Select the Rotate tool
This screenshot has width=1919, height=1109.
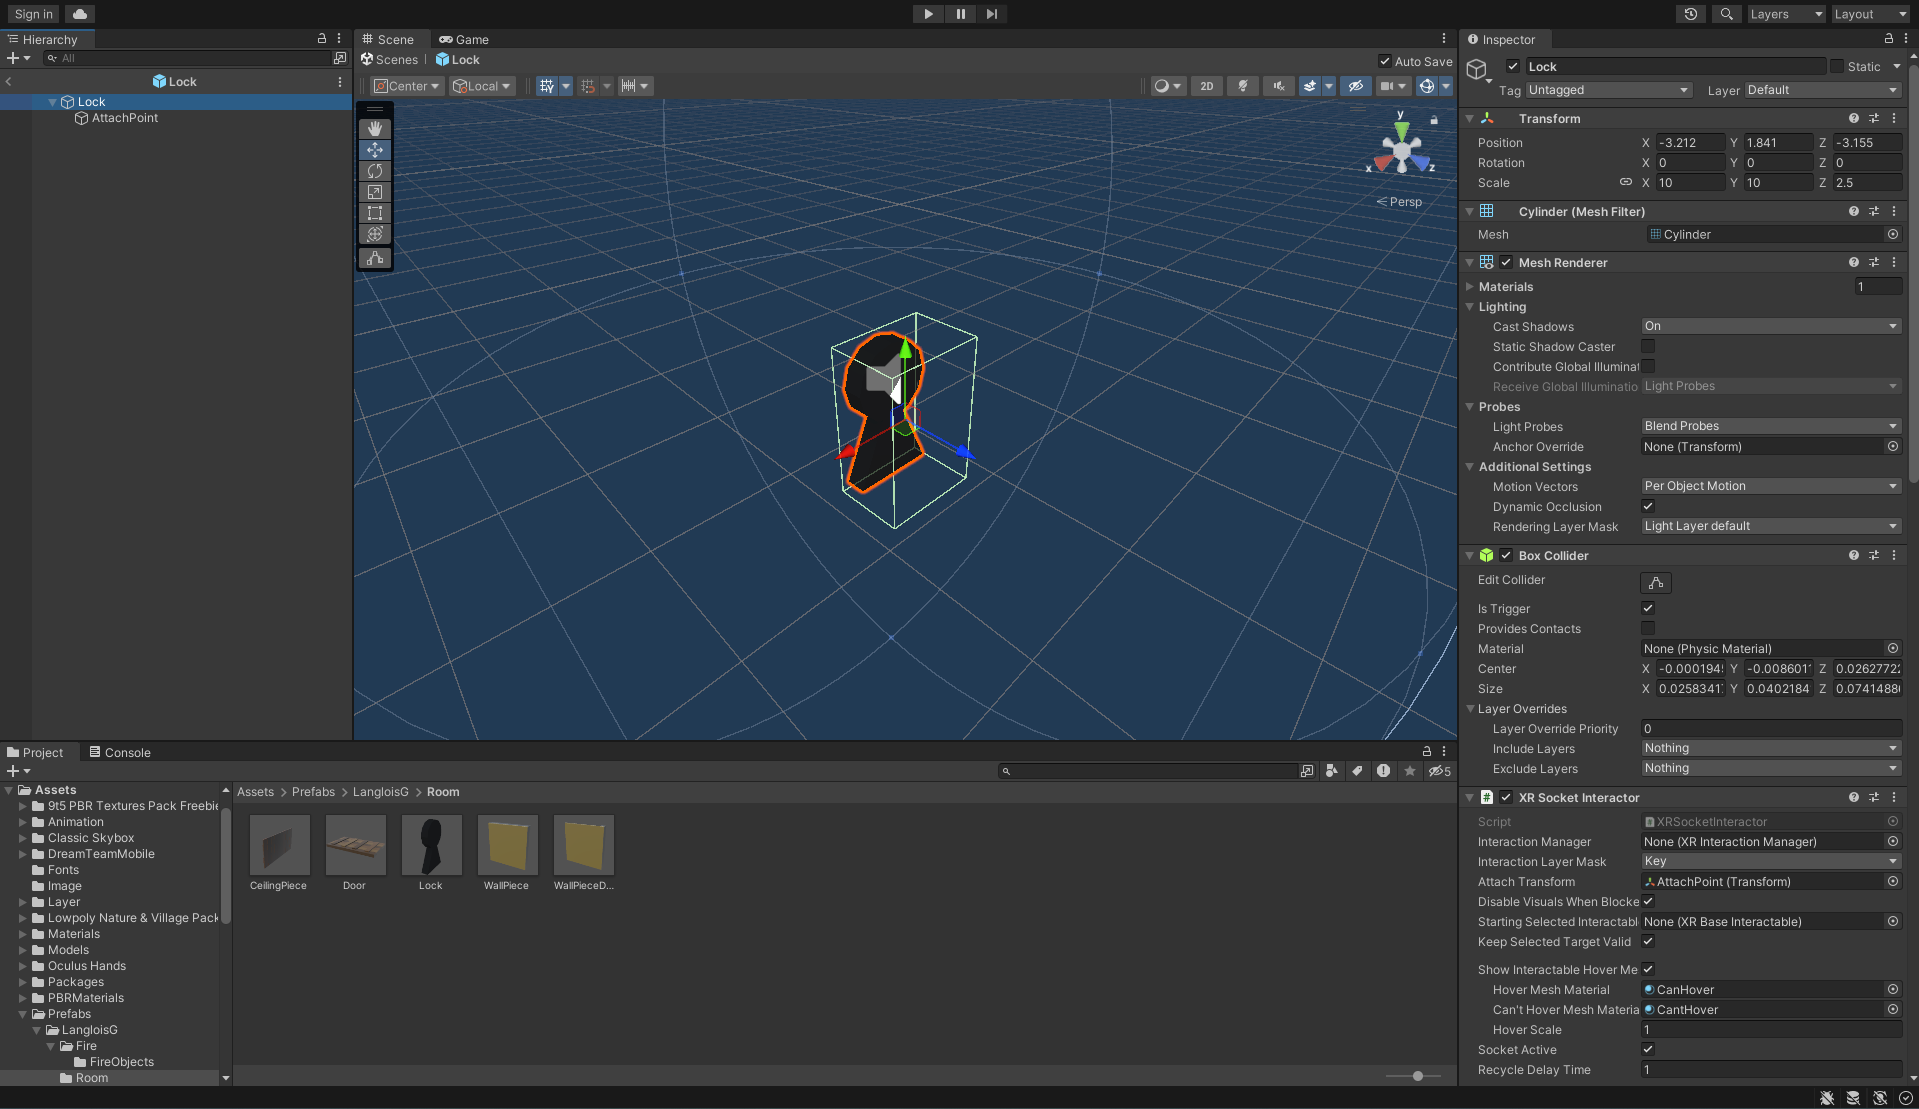coord(374,171)
